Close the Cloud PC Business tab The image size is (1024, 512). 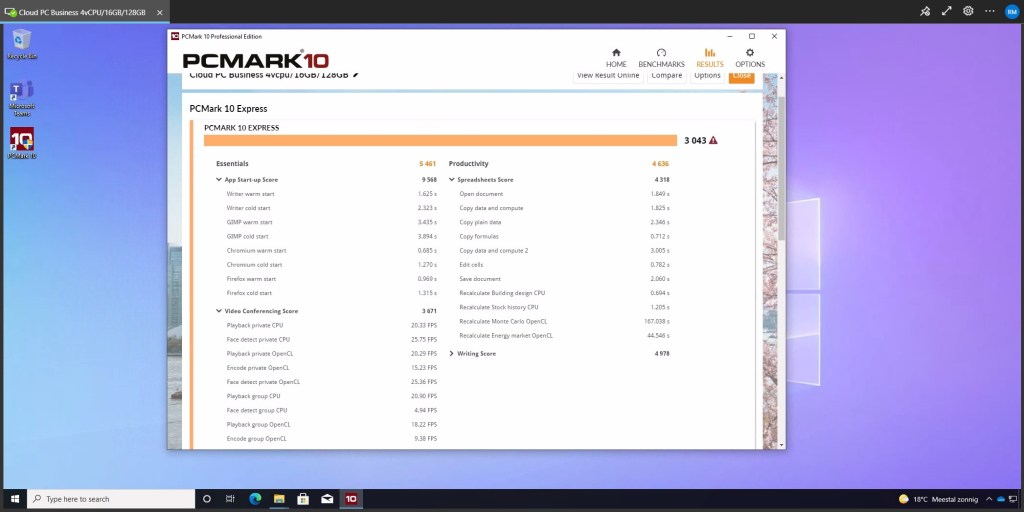(x=159, y=12)
